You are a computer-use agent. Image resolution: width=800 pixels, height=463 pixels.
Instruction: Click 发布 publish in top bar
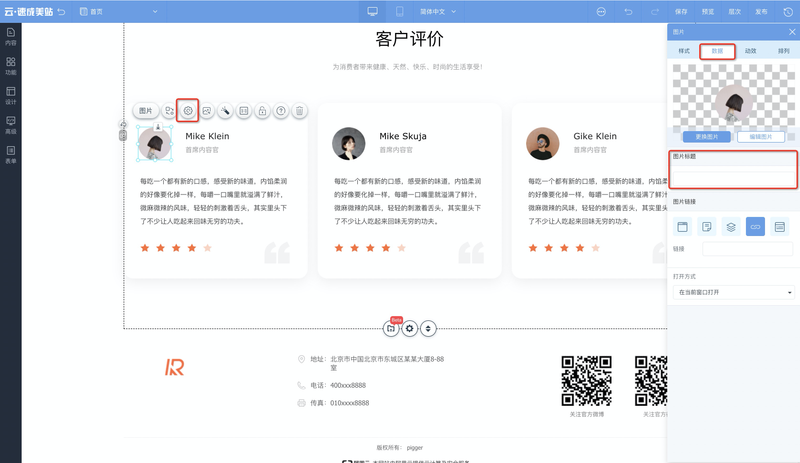click(x=761, y=11)
